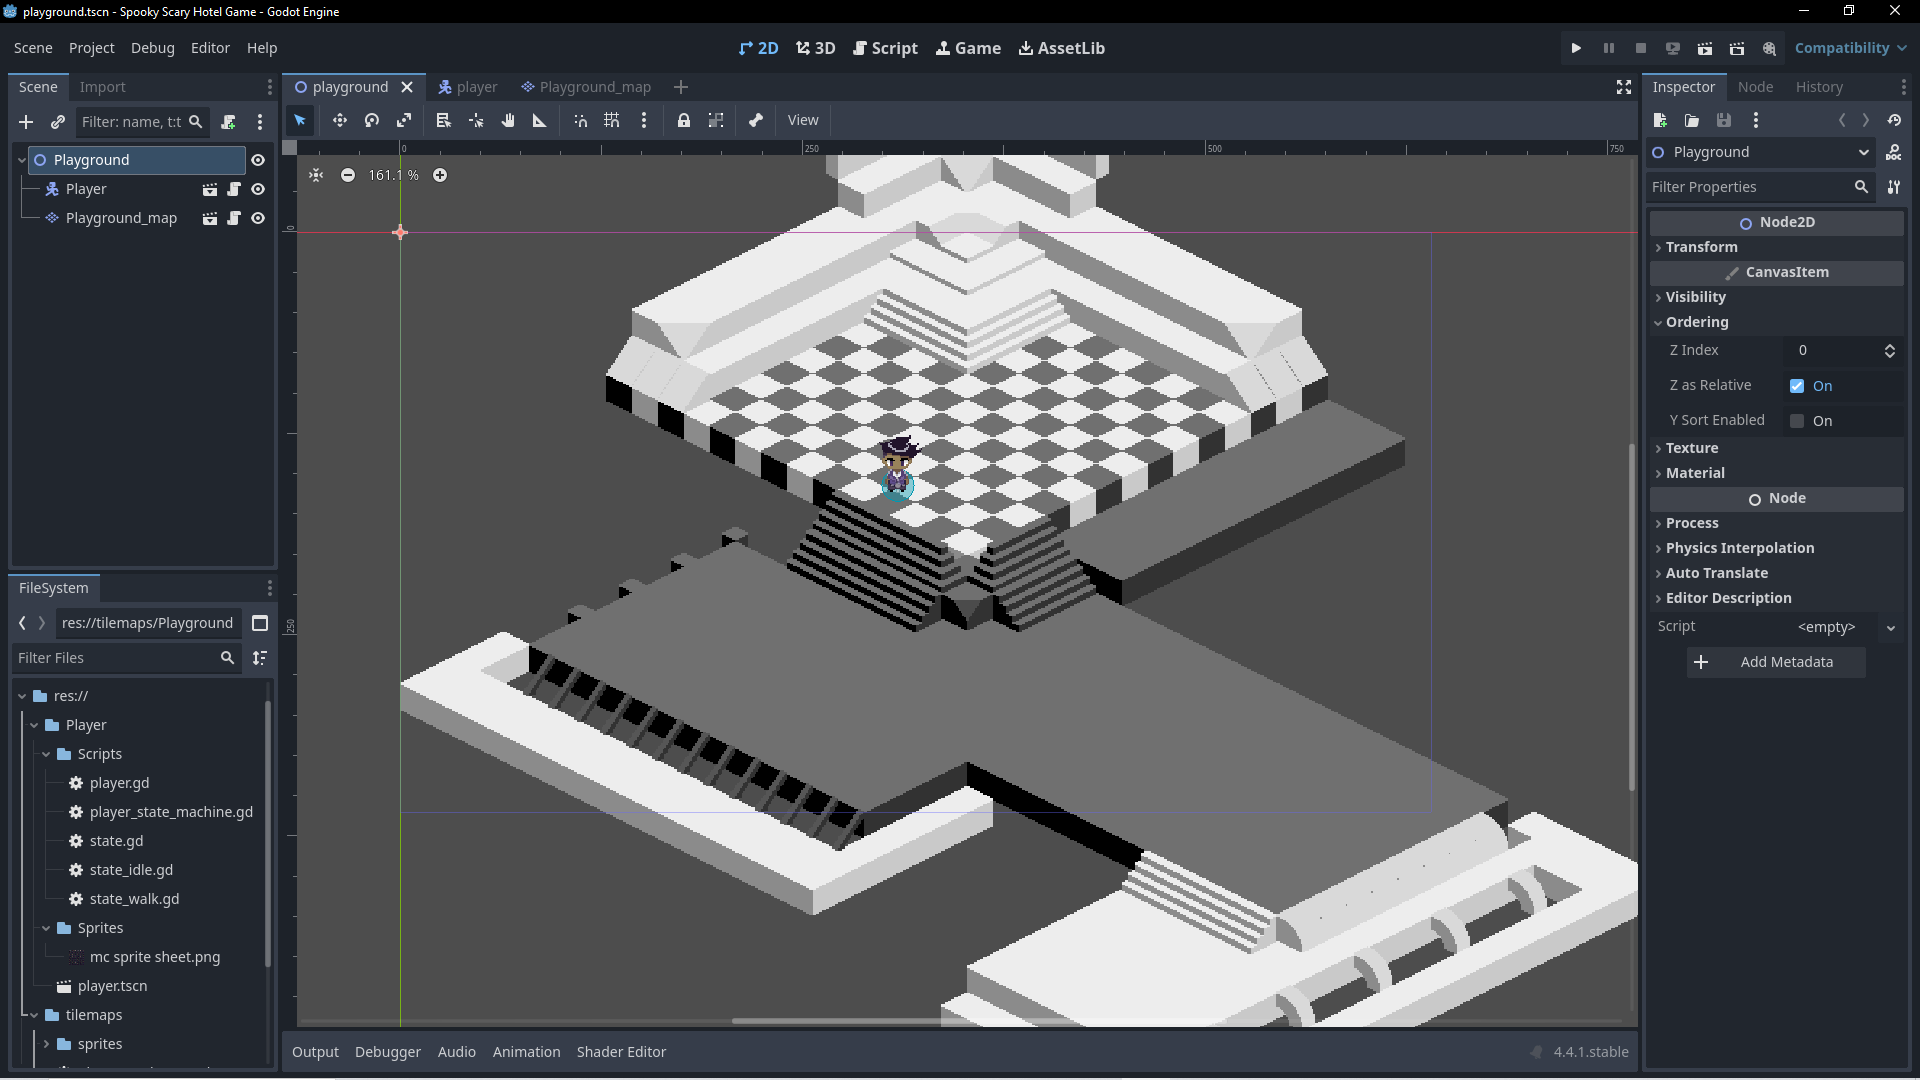The width and height of the screenshot is (1920, 1080).
Task: Lock the selected node
Action: 684,120
